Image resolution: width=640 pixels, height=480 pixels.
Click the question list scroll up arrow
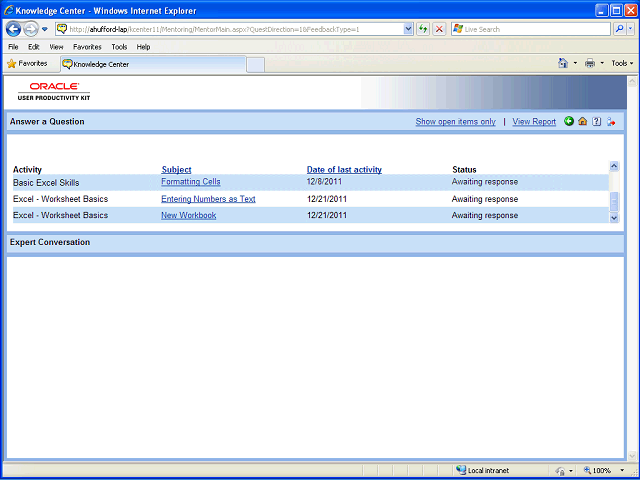coord(614,166)
